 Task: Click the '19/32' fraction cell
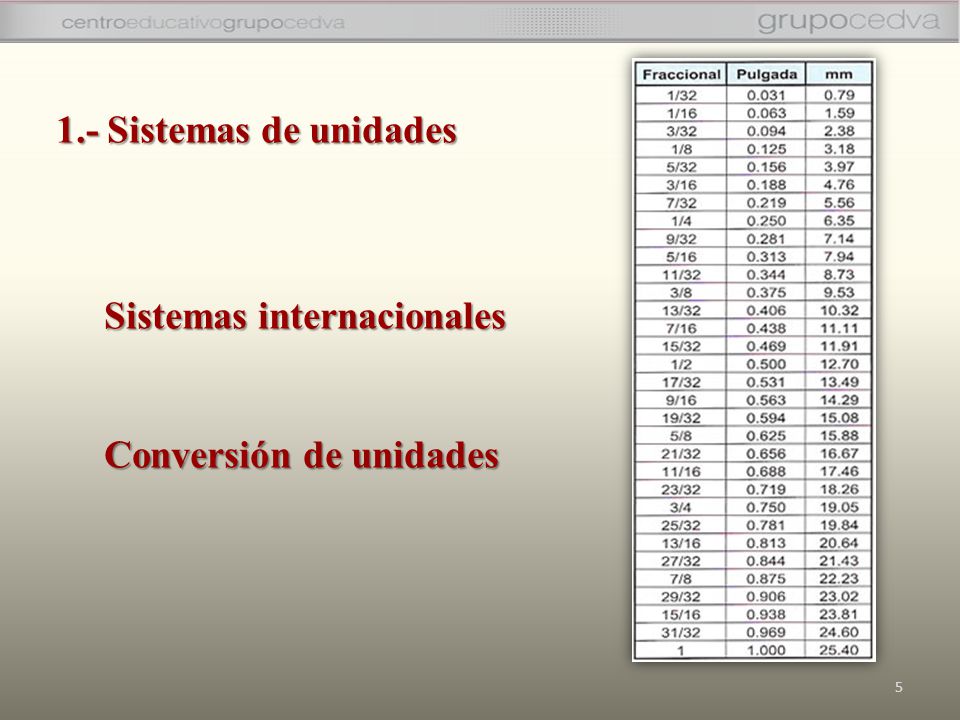click(x=681, y=419)
